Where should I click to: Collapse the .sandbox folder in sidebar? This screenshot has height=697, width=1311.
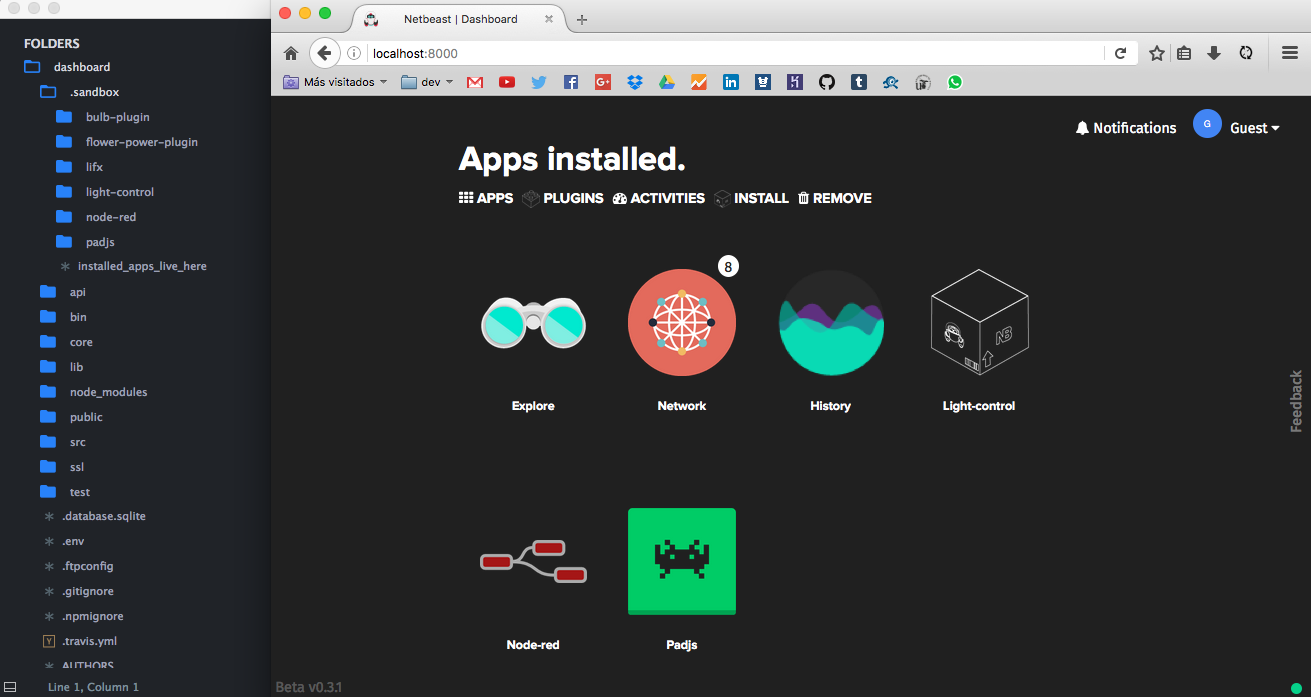tap(94, 92)
